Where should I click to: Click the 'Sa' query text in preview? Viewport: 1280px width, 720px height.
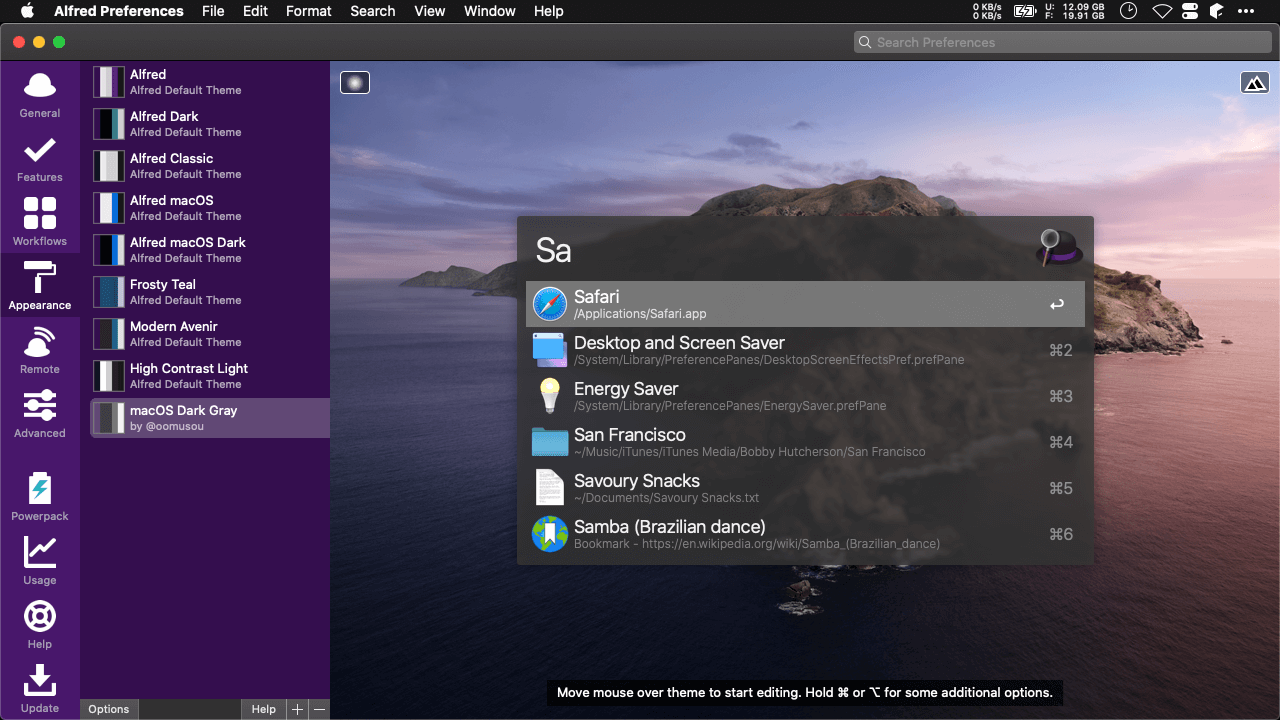[553, 250]
